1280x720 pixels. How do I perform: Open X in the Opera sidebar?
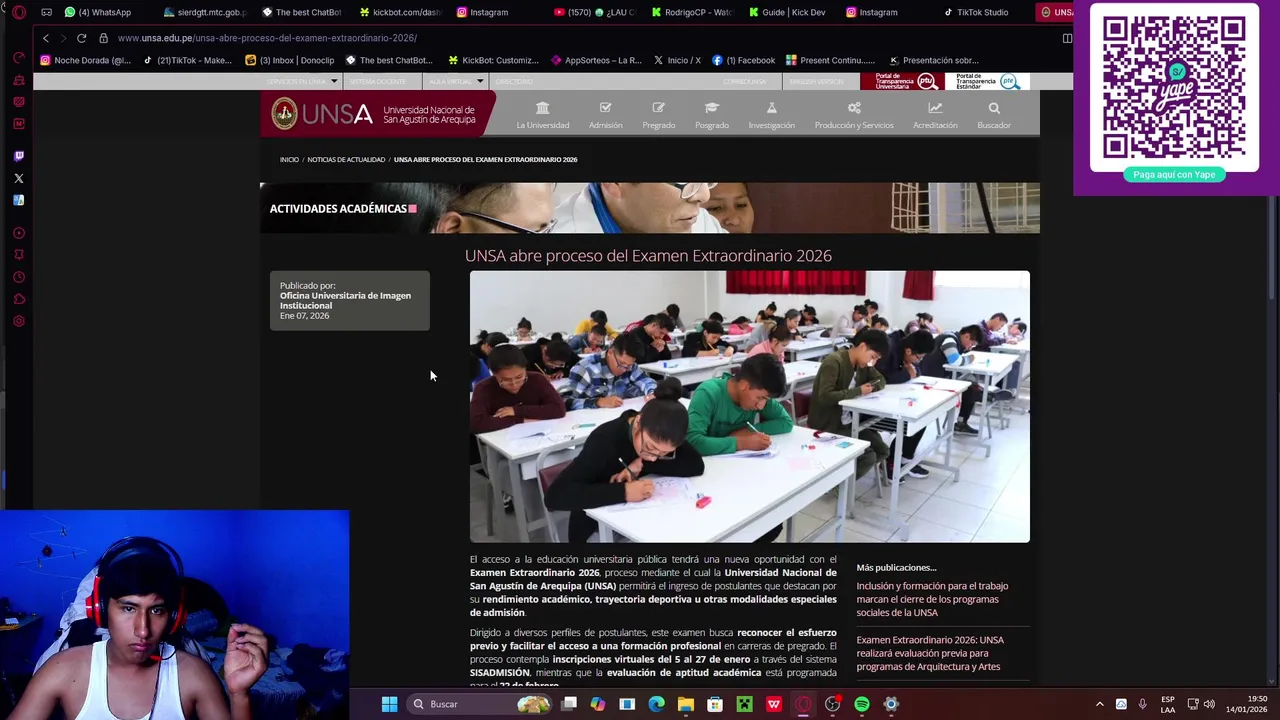(18, 178)
